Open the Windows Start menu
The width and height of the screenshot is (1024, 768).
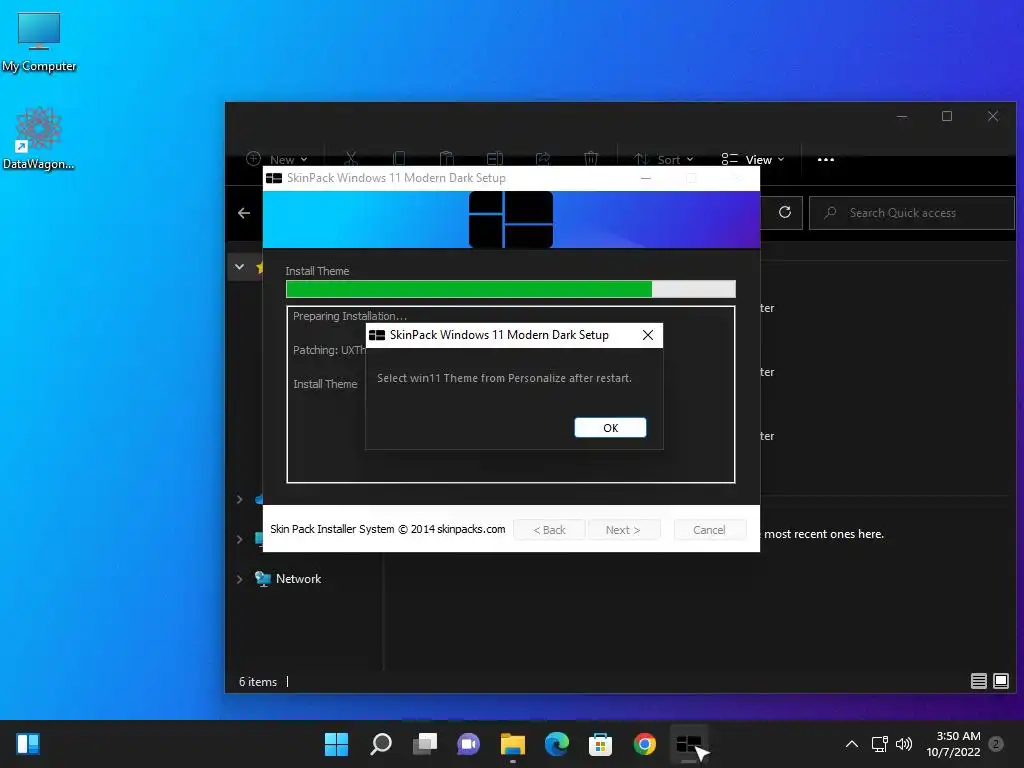[x=336, y=744]
